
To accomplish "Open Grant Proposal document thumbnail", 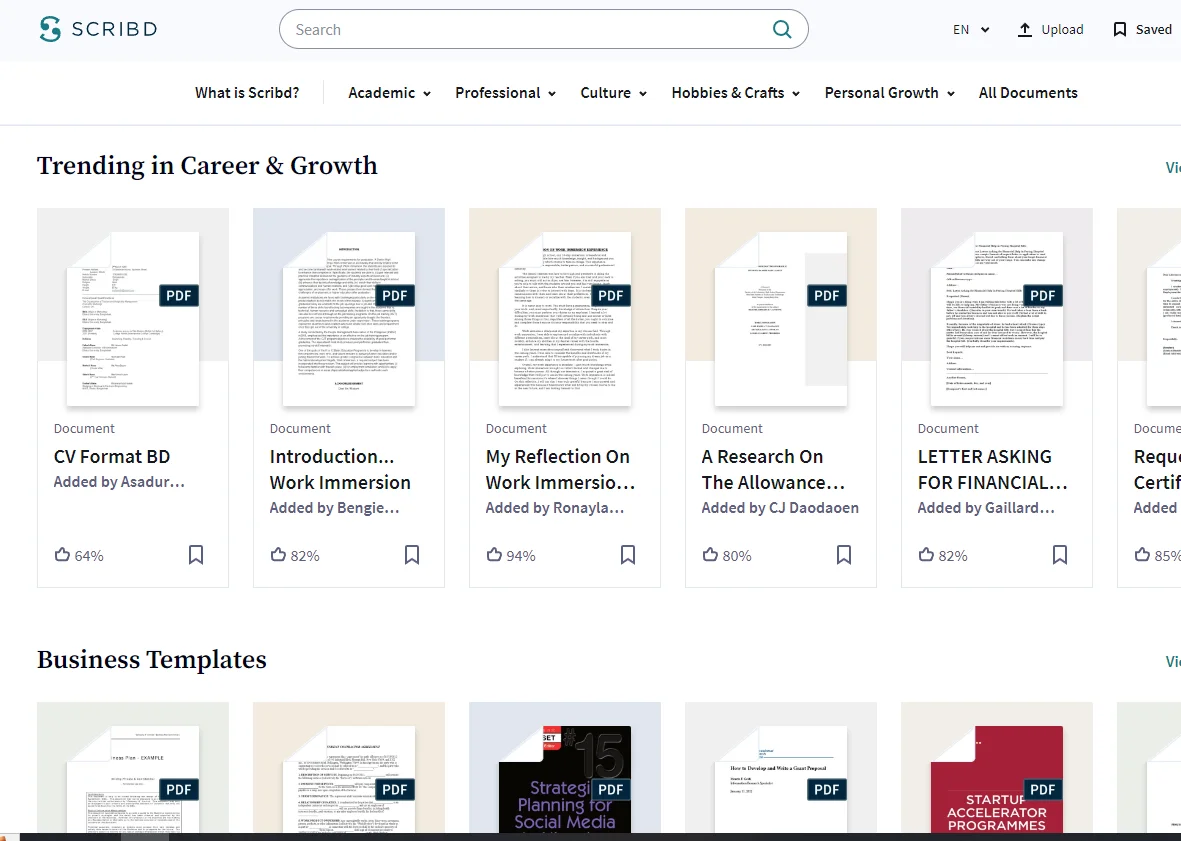I will (x=781, y=779).
